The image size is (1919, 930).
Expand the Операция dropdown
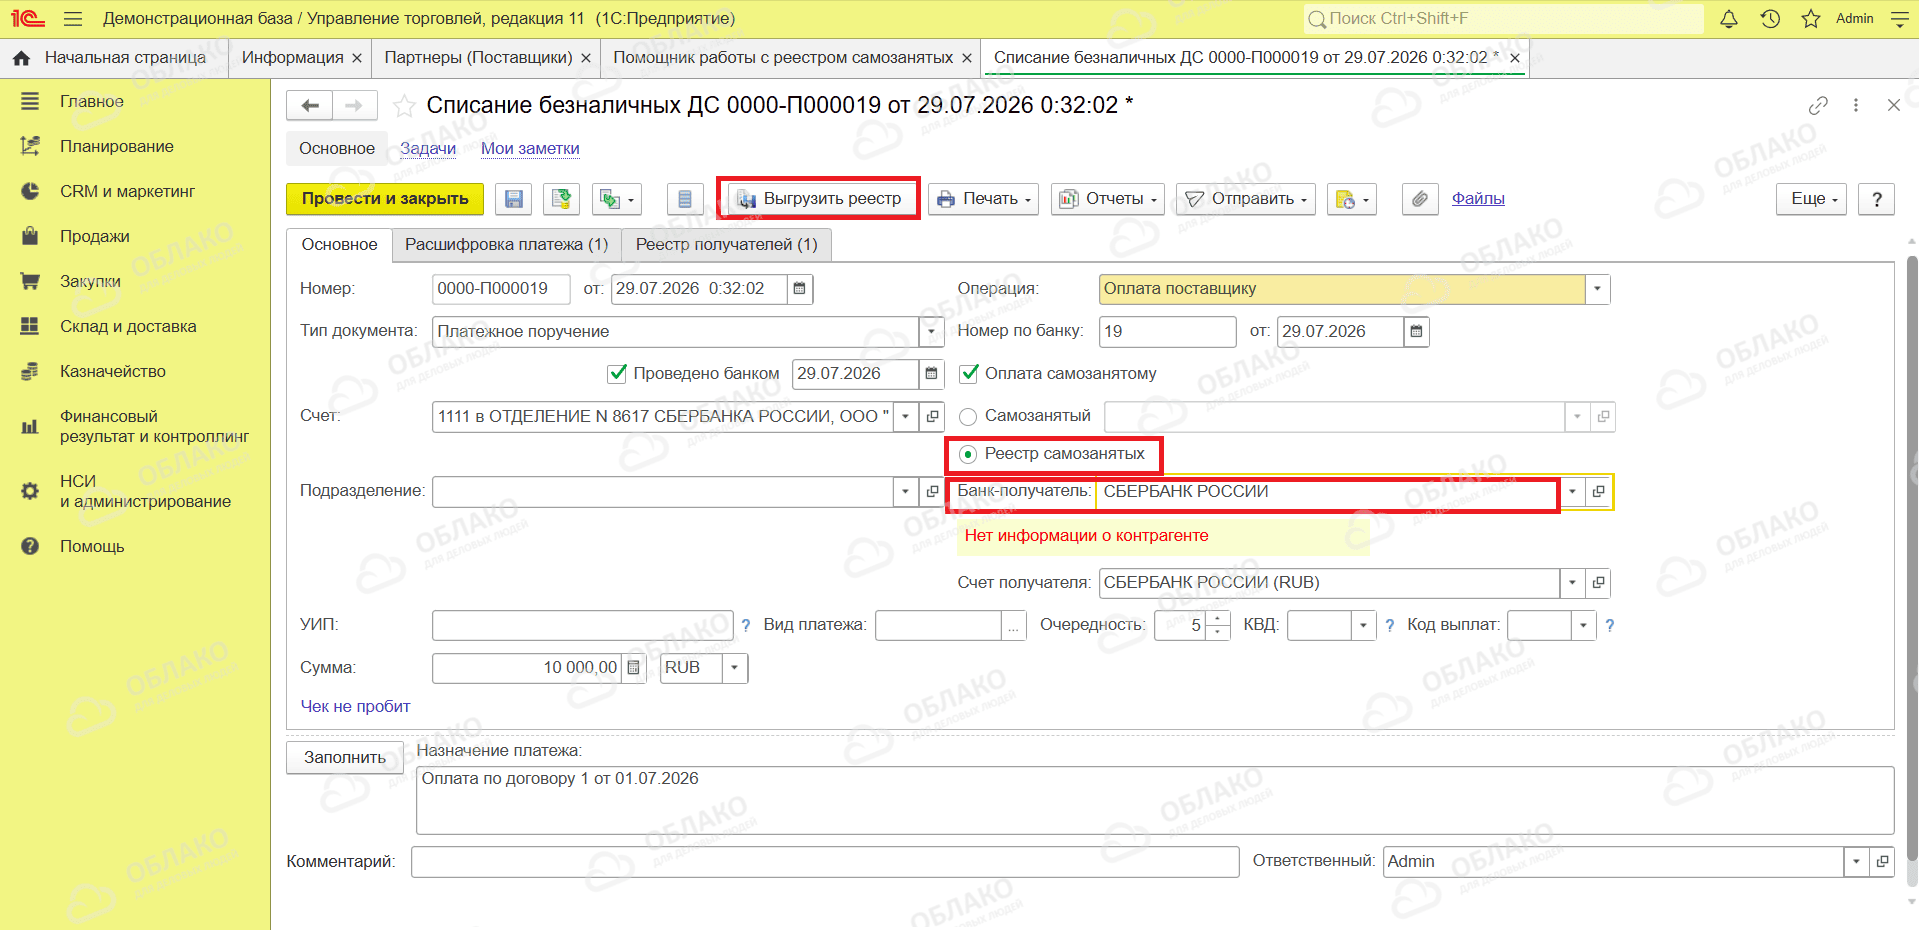point(1597,289)
